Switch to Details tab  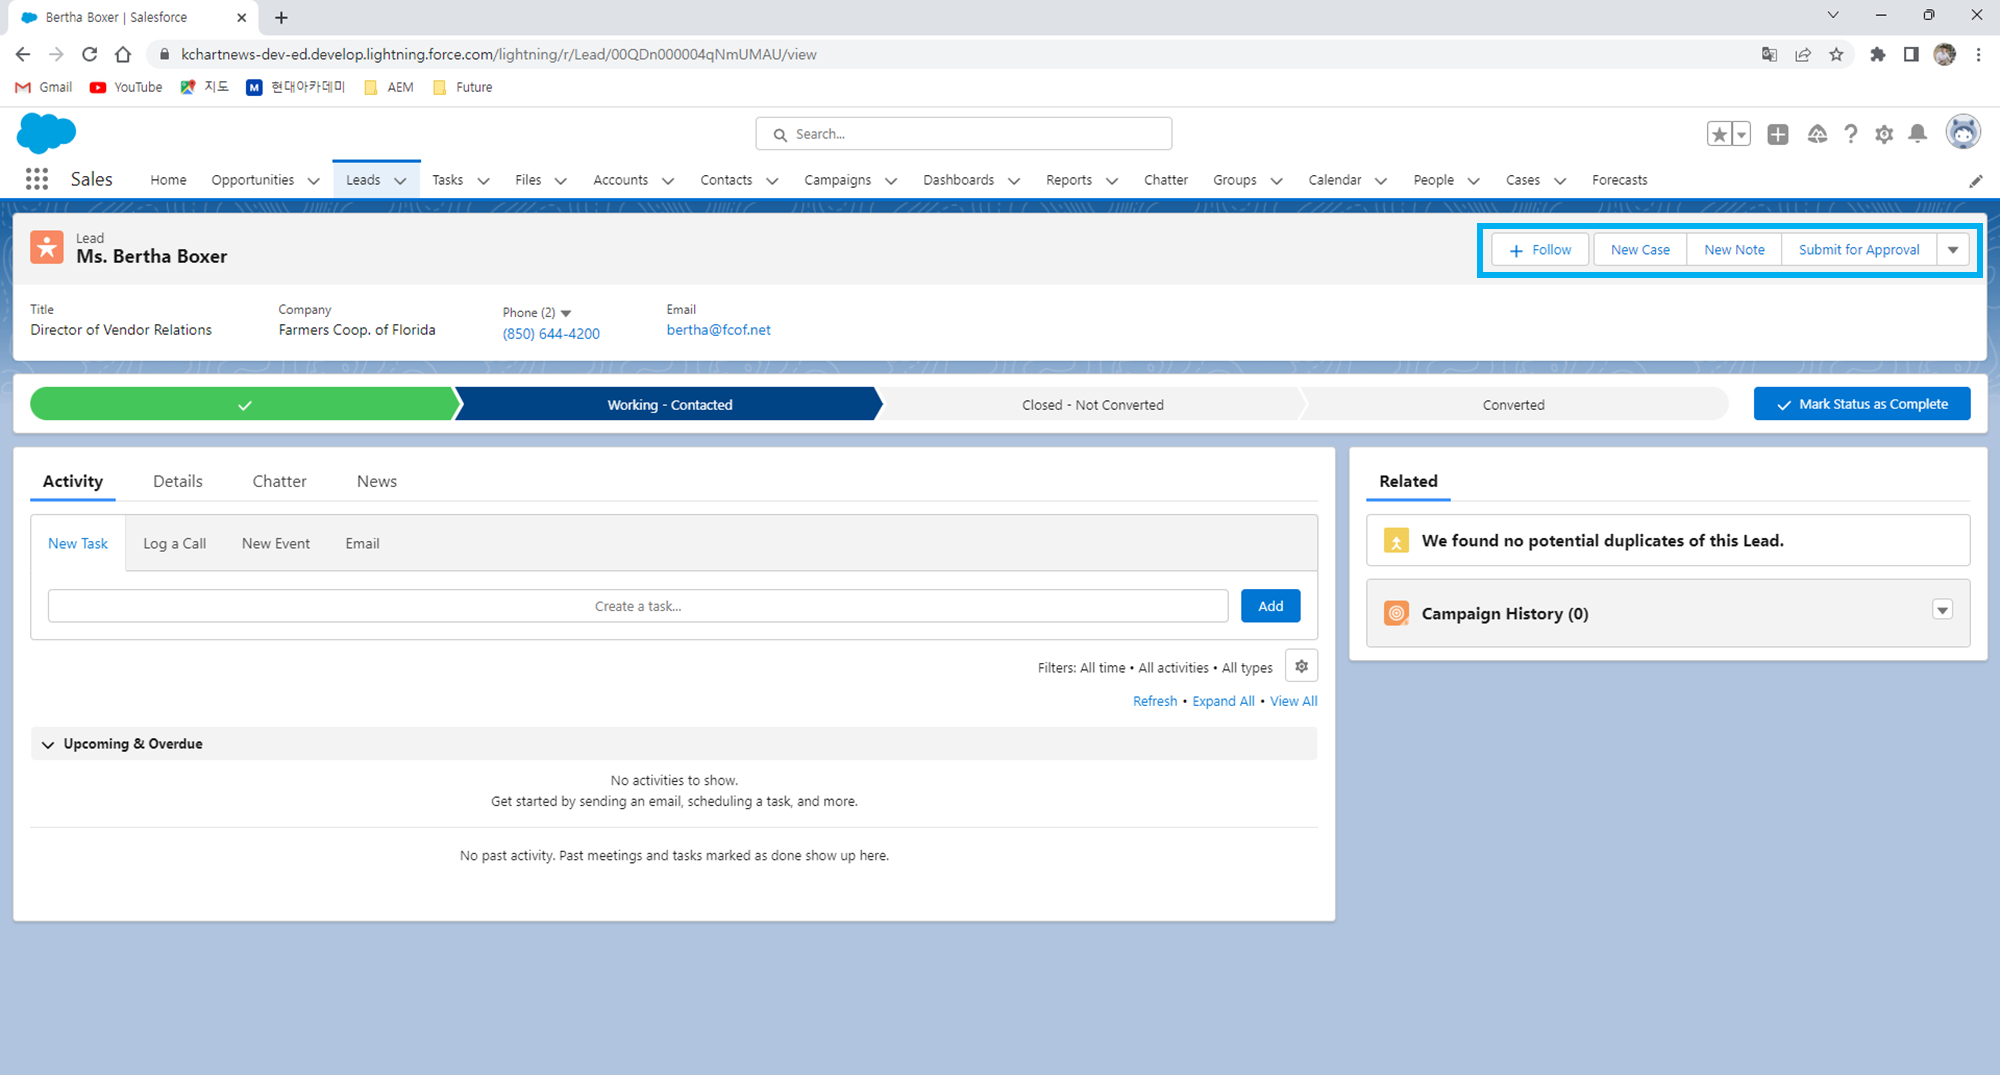(178, 481)
